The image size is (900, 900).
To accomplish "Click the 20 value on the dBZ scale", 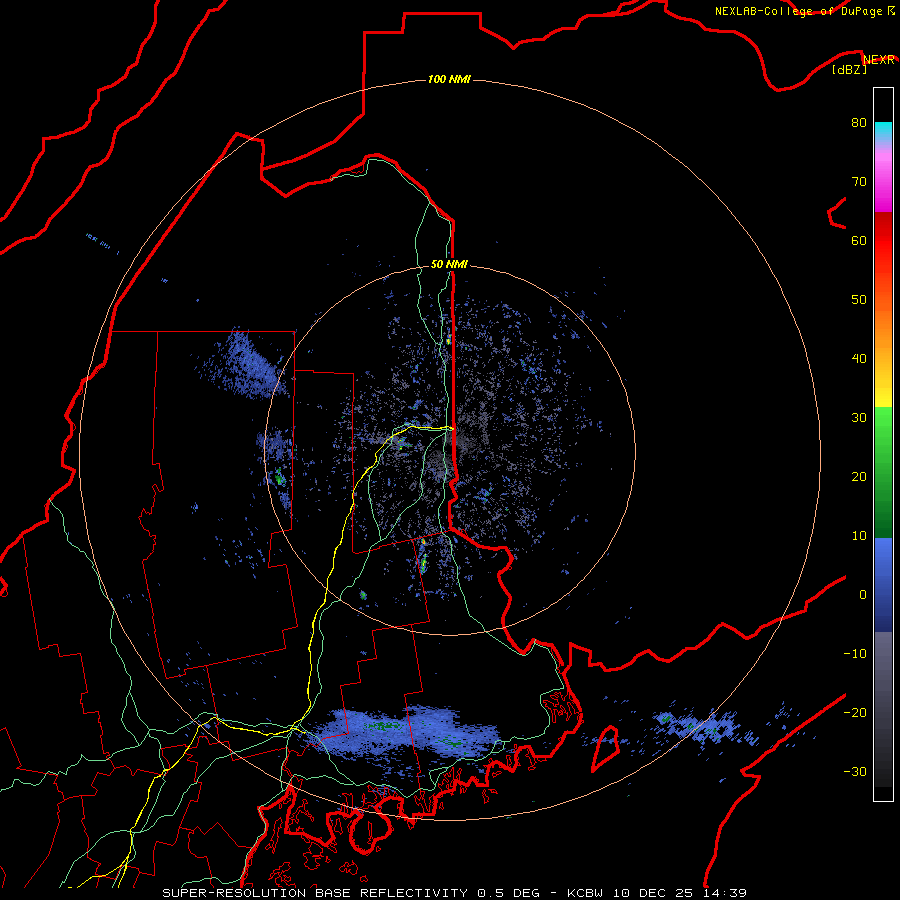I will pyautogui.click(x=859, y=477).
